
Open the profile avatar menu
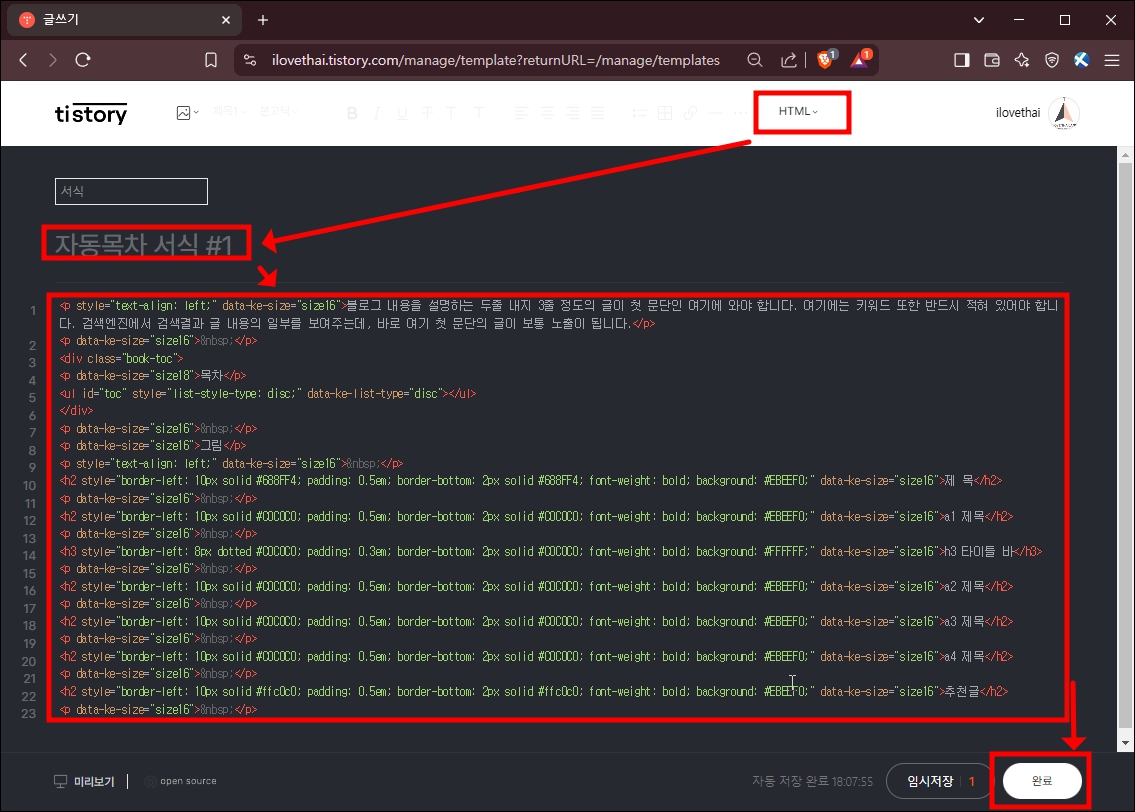(1064, 113)
